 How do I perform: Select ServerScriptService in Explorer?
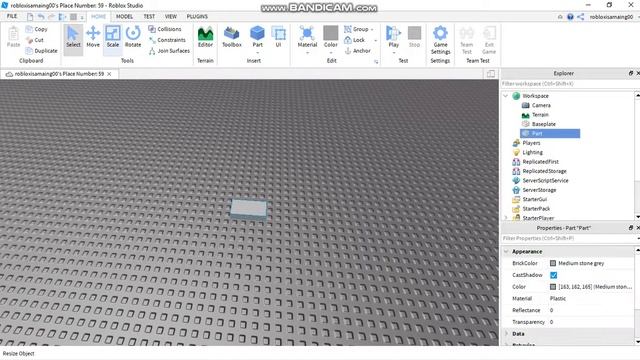[540, 180]
